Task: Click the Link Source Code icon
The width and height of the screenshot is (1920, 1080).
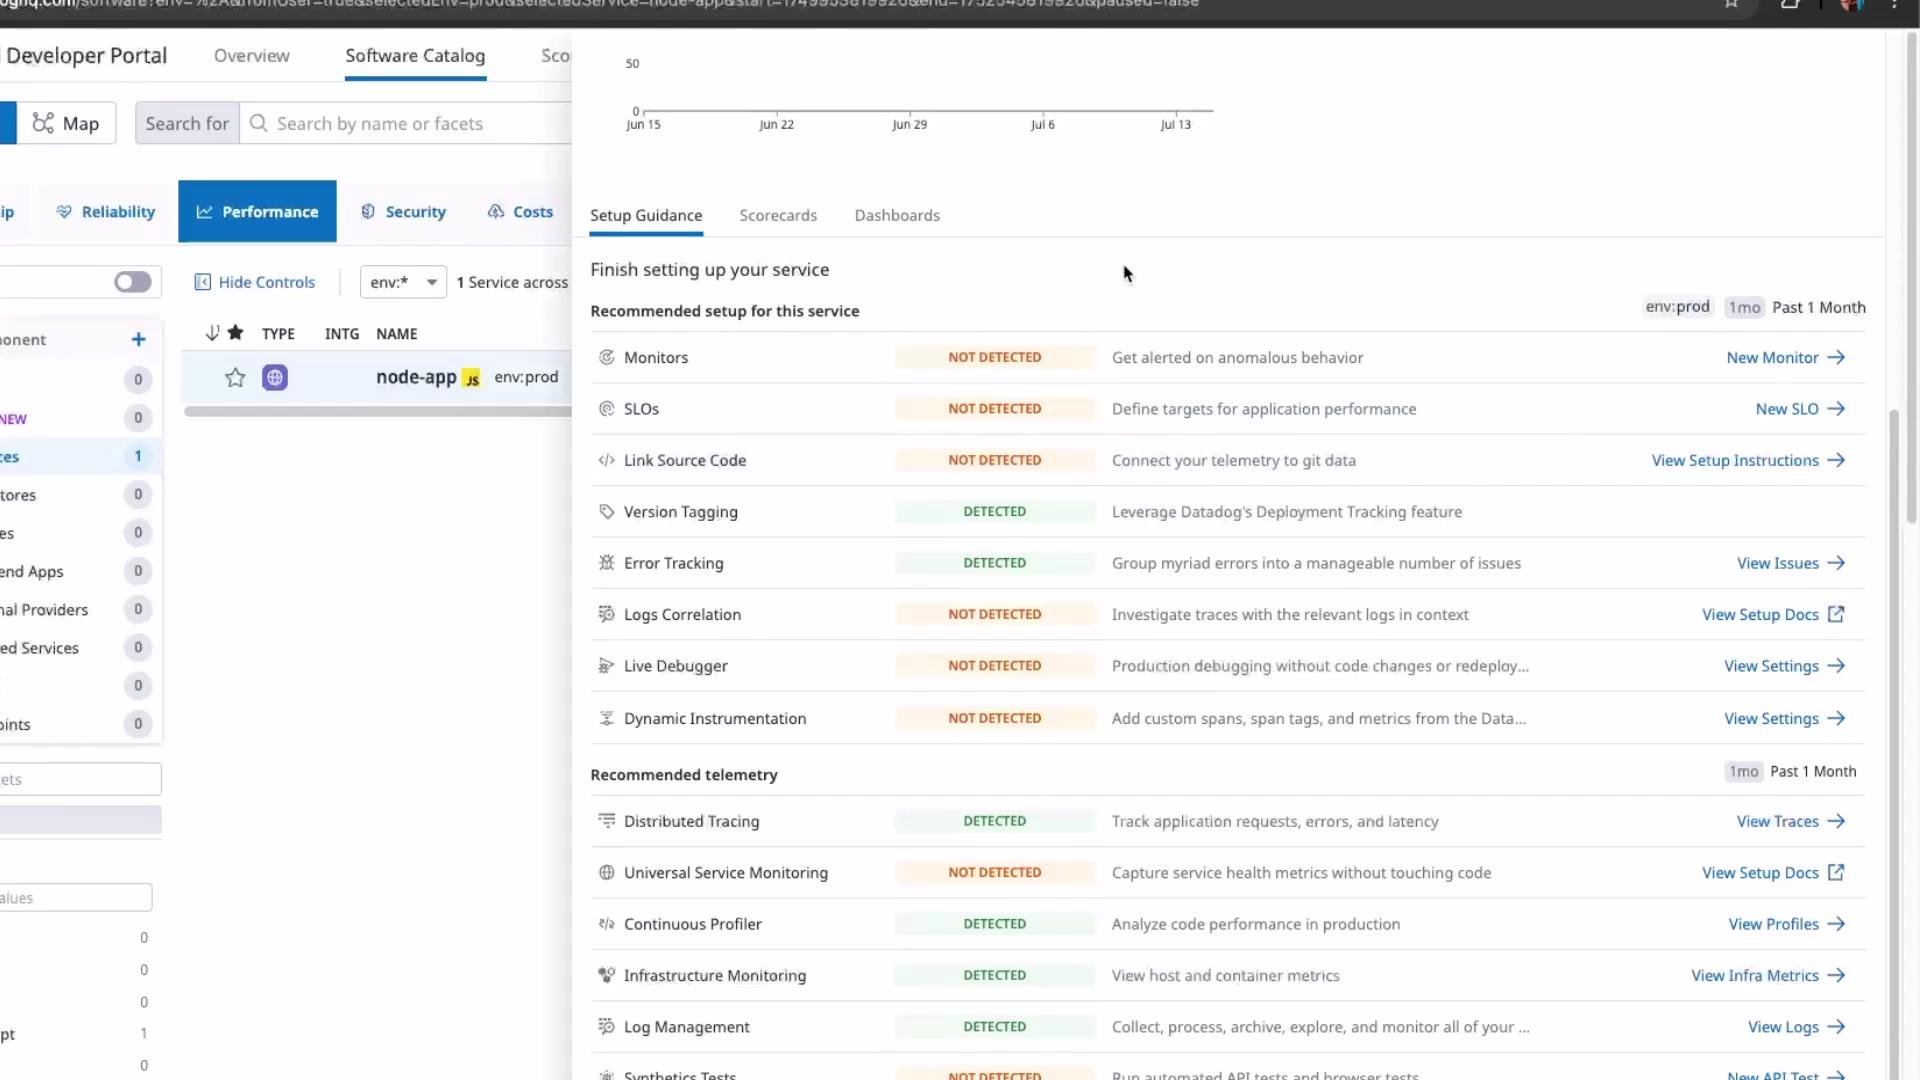Action: (x=606, y=460)
